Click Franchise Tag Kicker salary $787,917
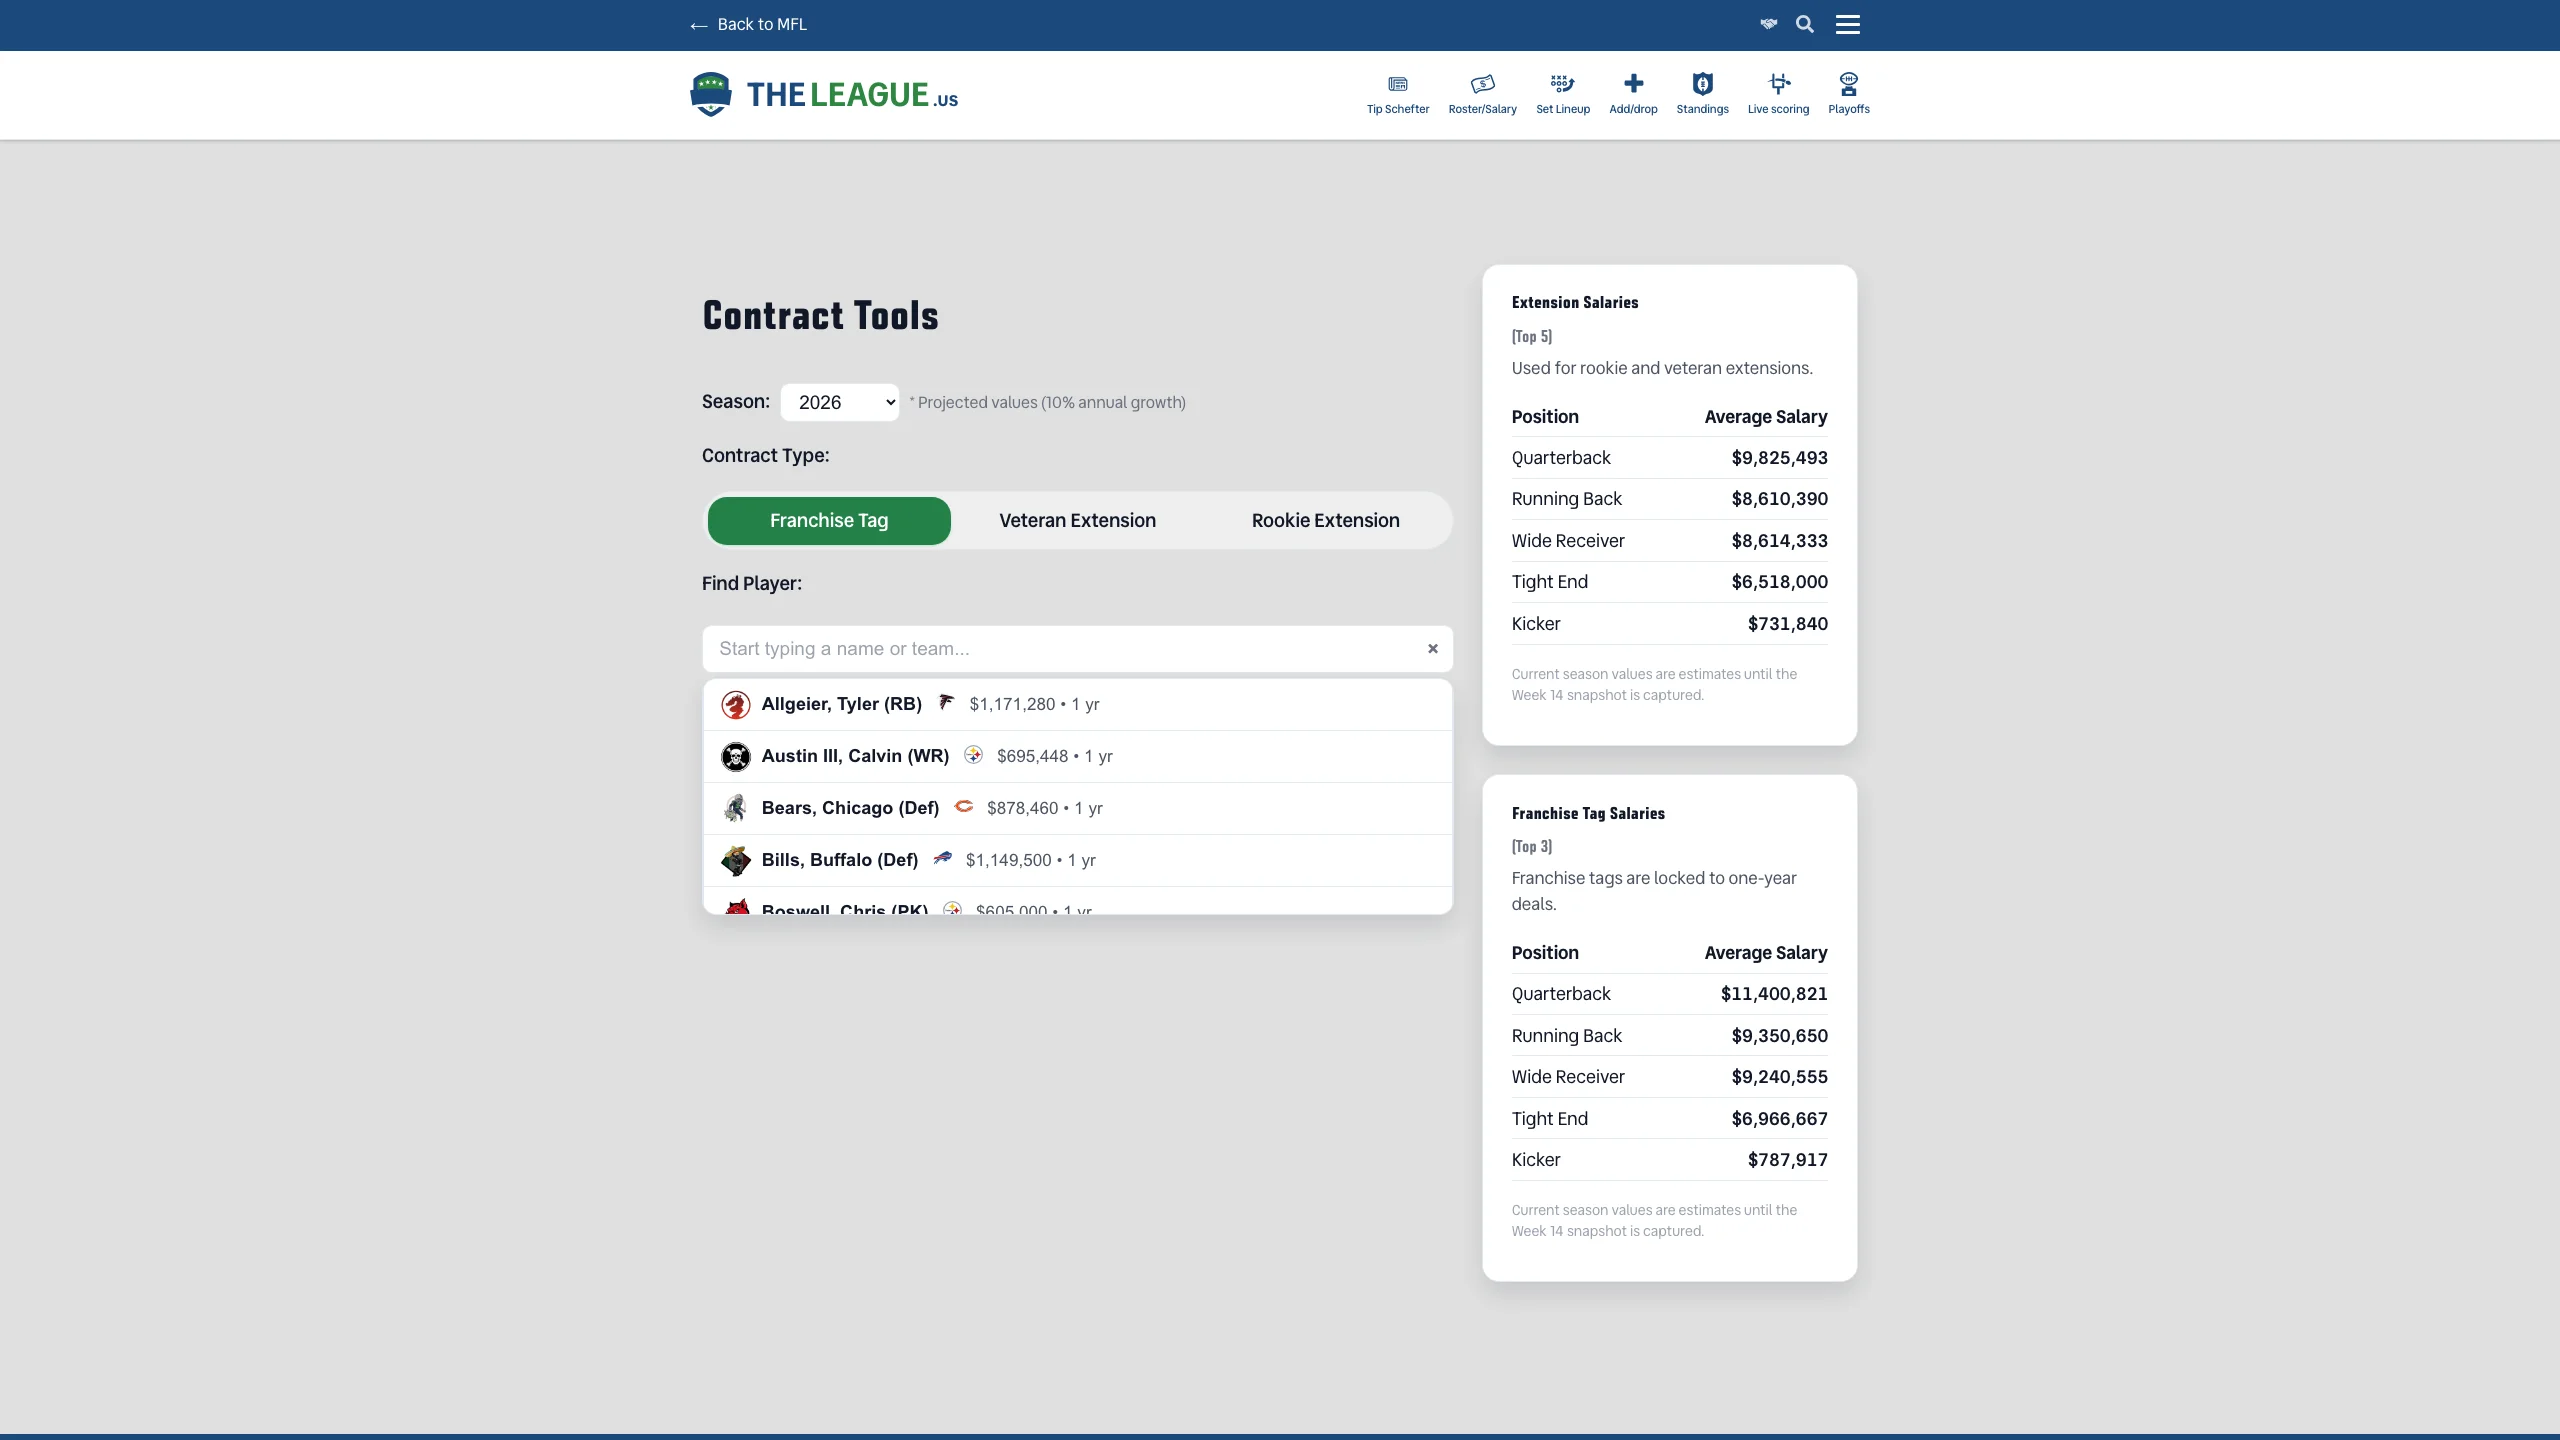 [1787, 1160]
